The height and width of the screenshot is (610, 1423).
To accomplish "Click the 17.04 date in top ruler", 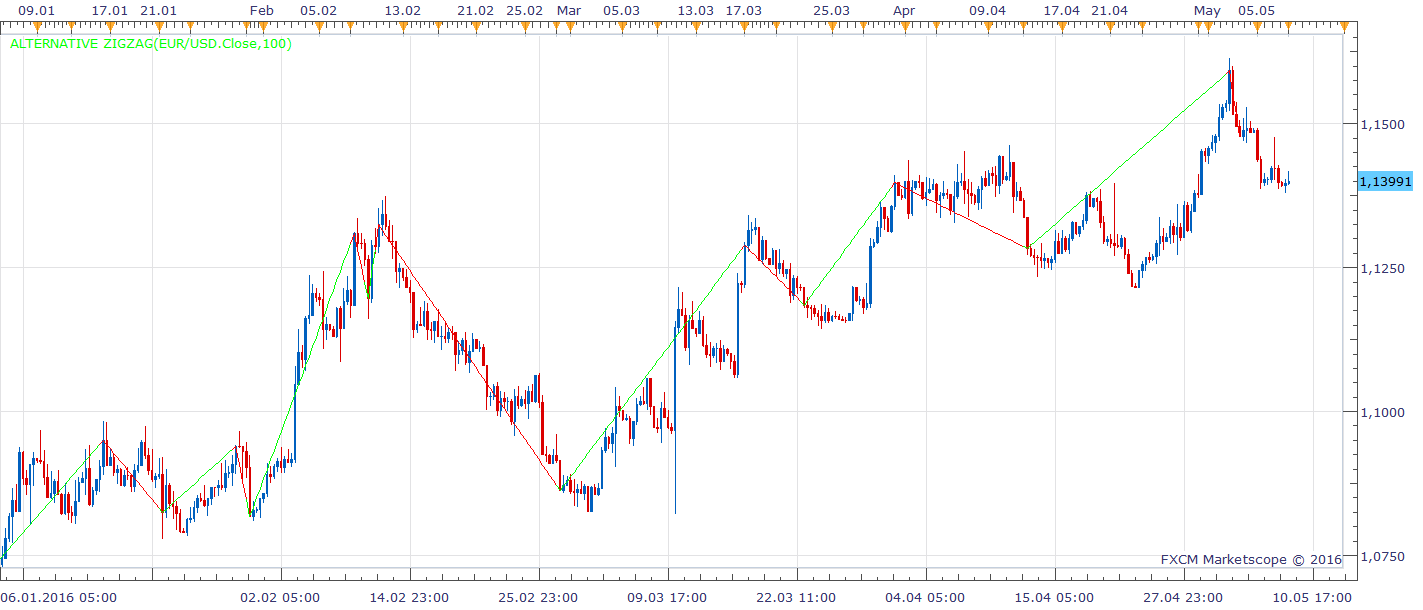I will tap(1062, 9).
